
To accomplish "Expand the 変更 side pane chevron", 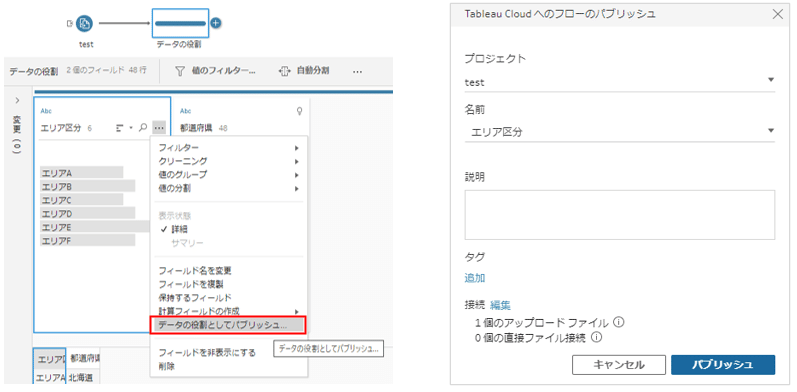I will click(x=17, y=100).
